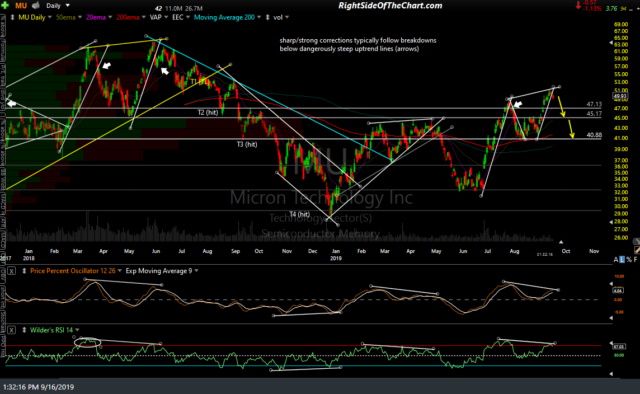Click the up-down arrows icon before MU Daily
640x394 pixels.
pos(13,18)
